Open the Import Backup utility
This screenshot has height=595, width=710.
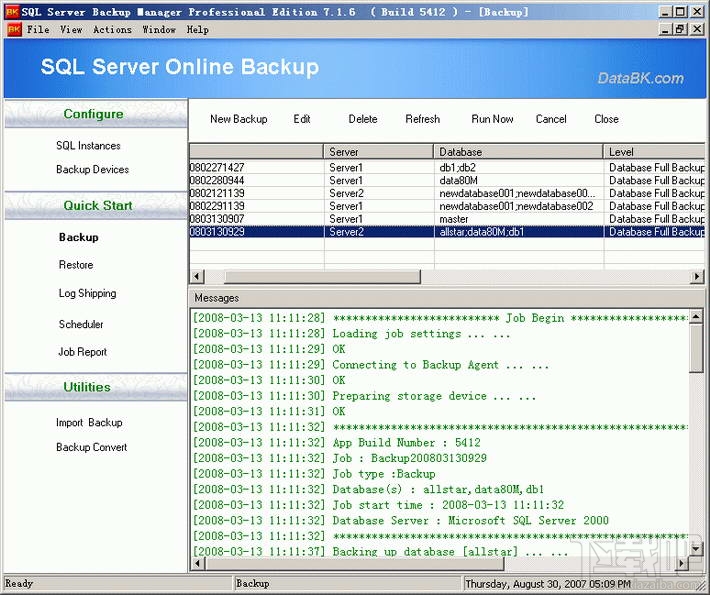pos(89,422)
